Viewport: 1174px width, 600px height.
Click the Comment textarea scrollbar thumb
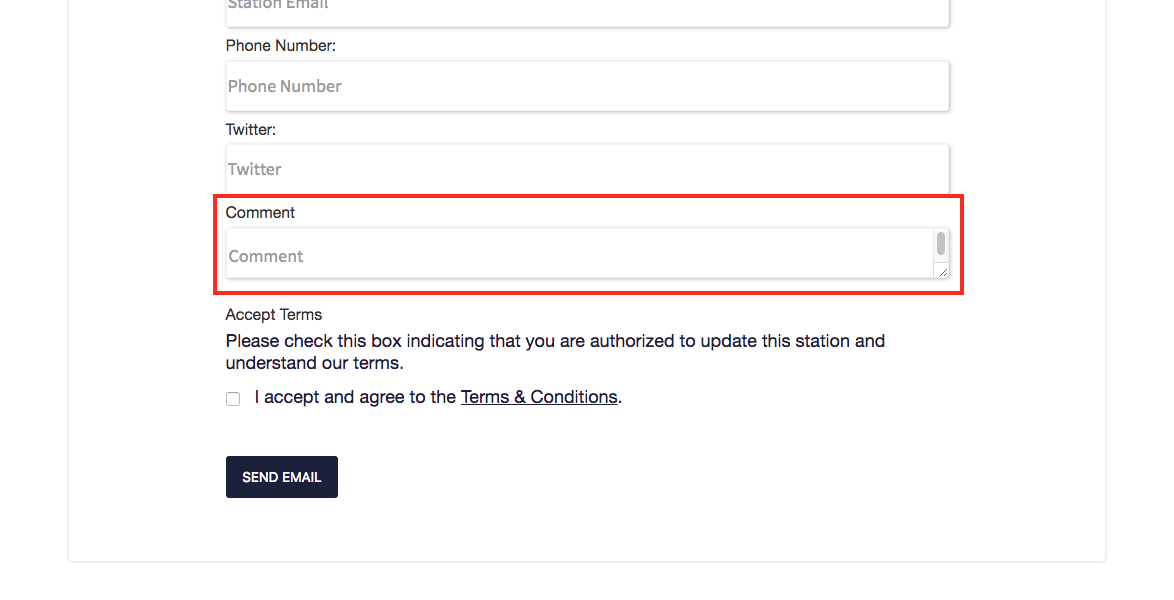940,243
